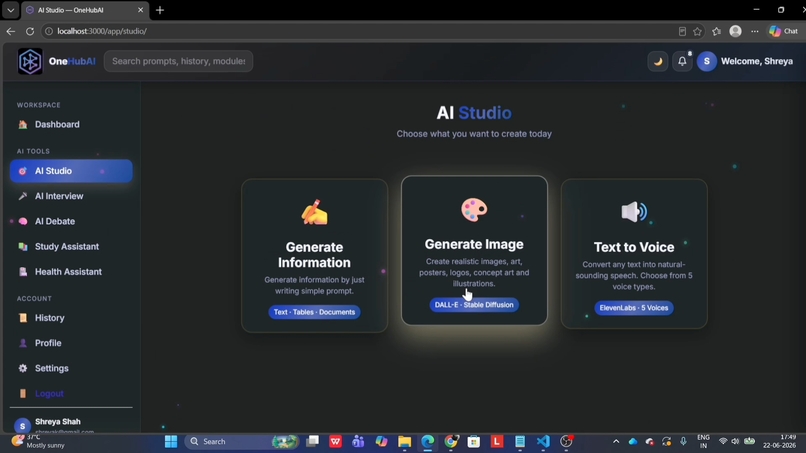The width and height of the screenshot is (806, 453).
Task: Click the ElevenLabs · 5 Voices badge
Action: point(634,308)
